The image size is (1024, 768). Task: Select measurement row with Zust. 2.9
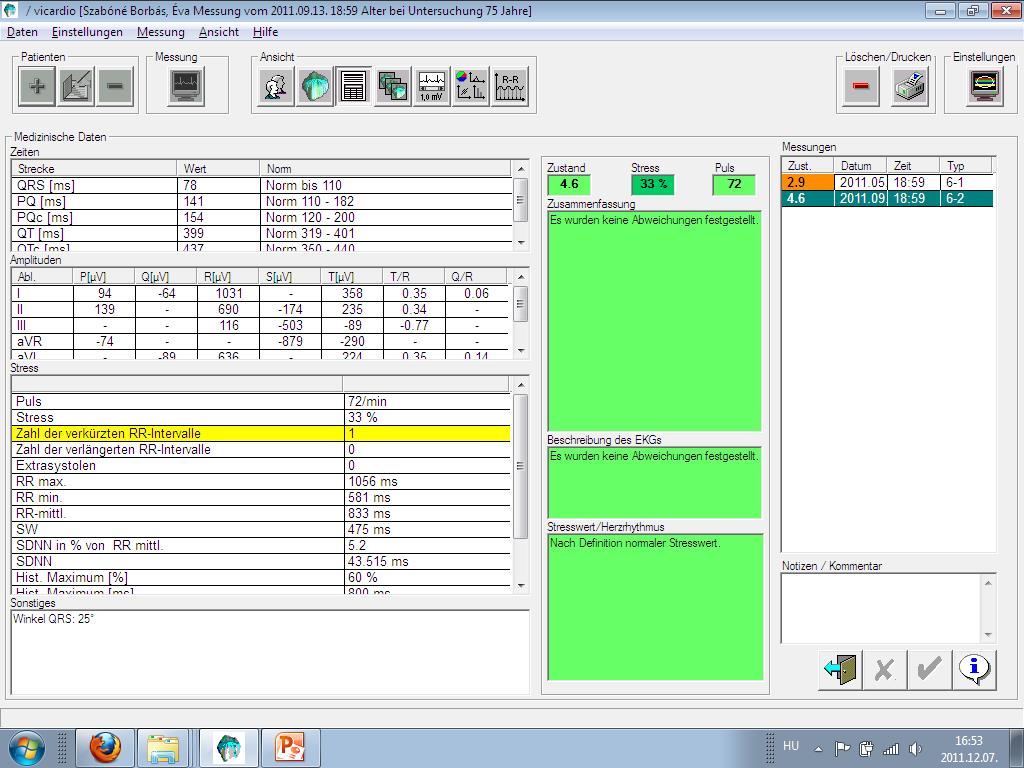tap(887, 182)
